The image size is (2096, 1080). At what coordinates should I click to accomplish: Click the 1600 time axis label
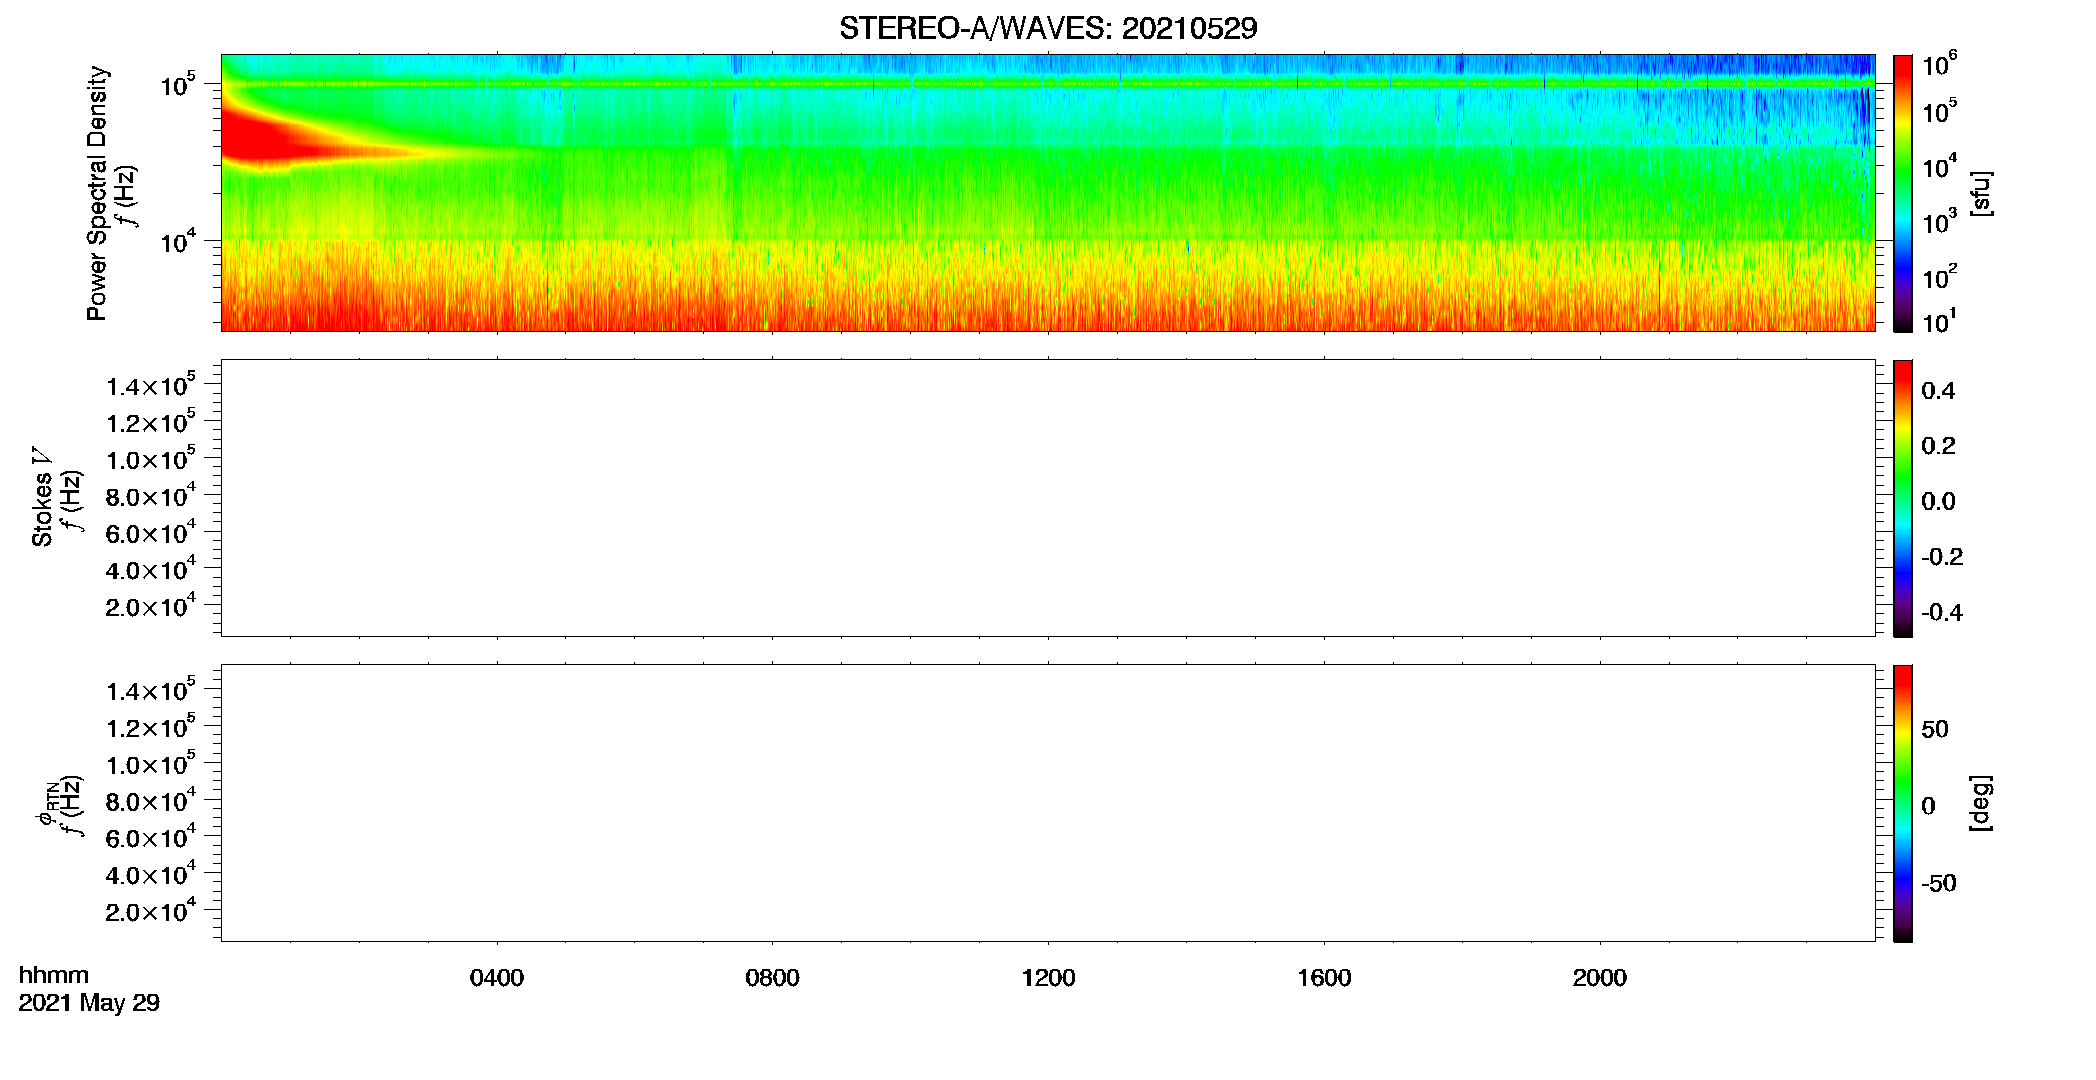[x=1324, y=978]
